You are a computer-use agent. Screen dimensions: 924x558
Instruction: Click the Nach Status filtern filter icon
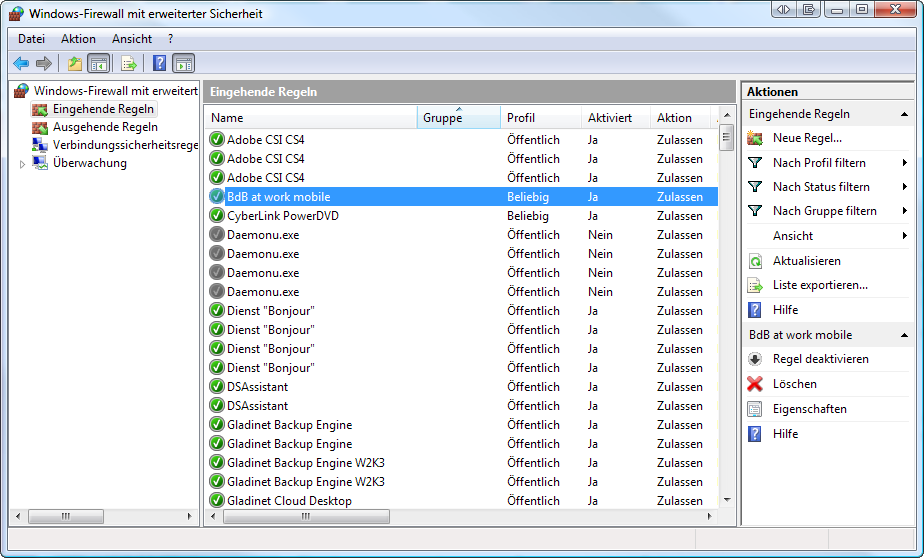pyautogui.click(x=755, y=187)
